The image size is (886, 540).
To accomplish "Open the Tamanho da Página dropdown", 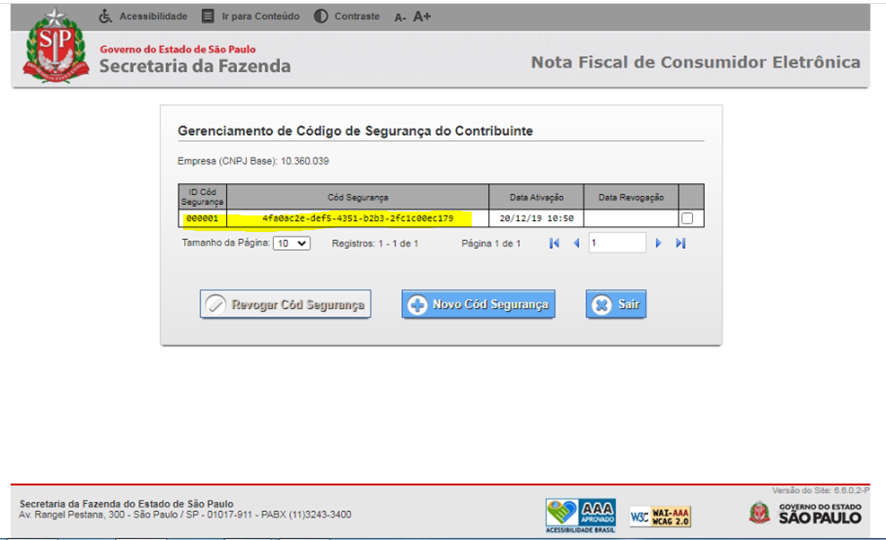I will click(x=292, y=243).
